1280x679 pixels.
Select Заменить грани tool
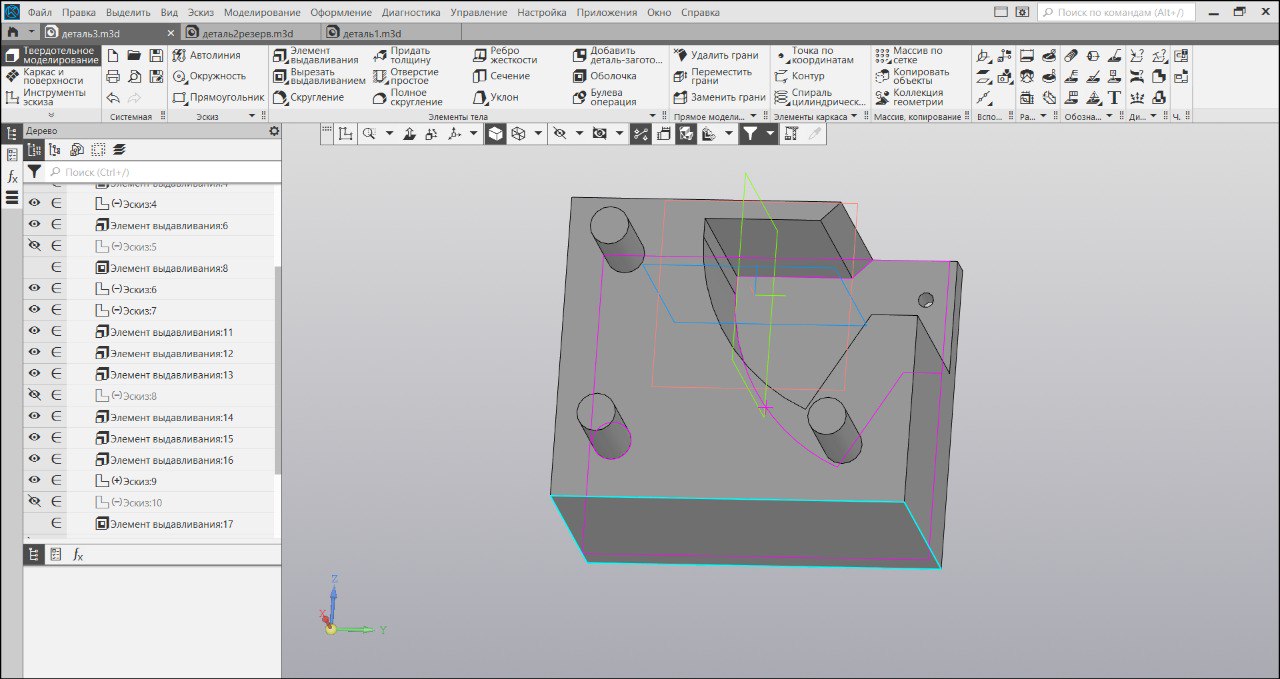719,97
